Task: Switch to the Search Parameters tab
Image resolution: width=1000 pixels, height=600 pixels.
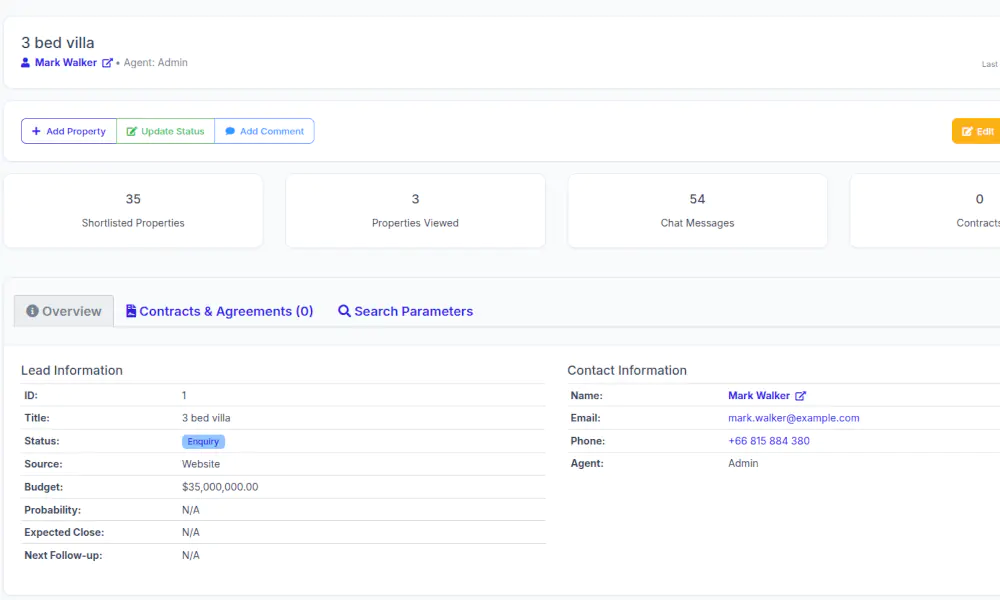Action: (x=413, y=311)
